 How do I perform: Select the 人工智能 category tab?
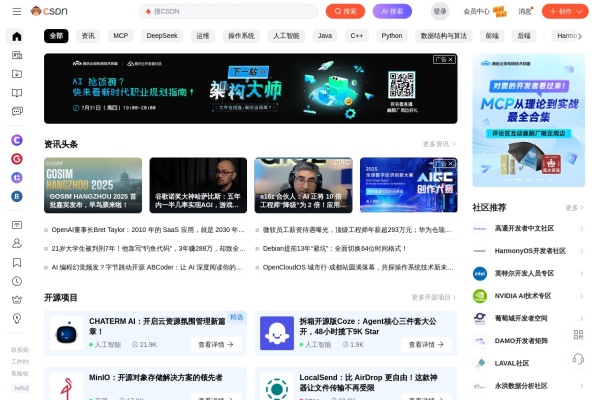[x=286, y=36]
